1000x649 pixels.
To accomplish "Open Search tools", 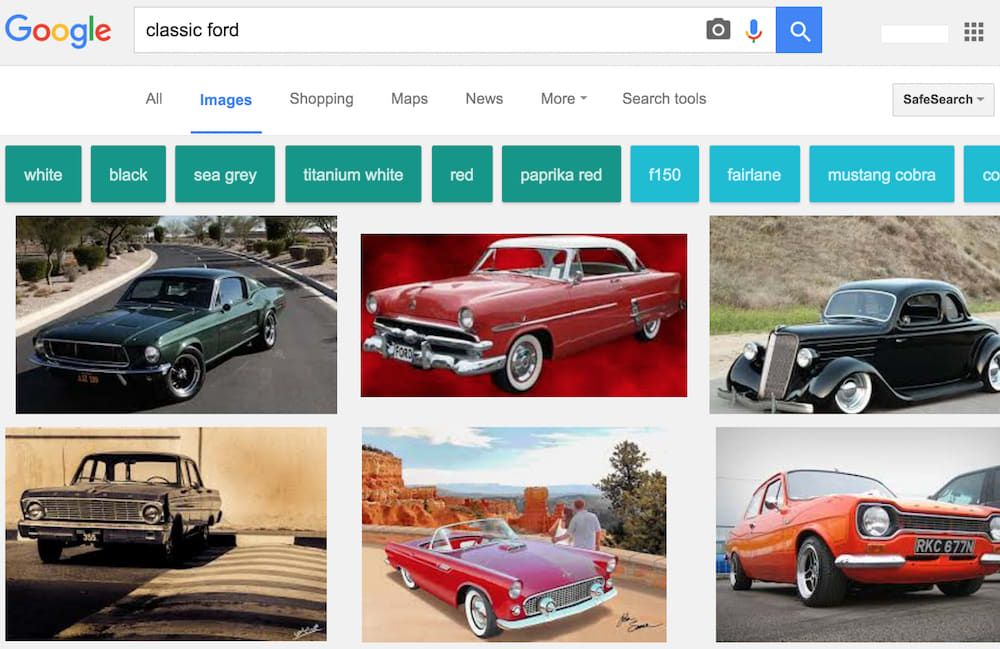I will pos(664,99).
